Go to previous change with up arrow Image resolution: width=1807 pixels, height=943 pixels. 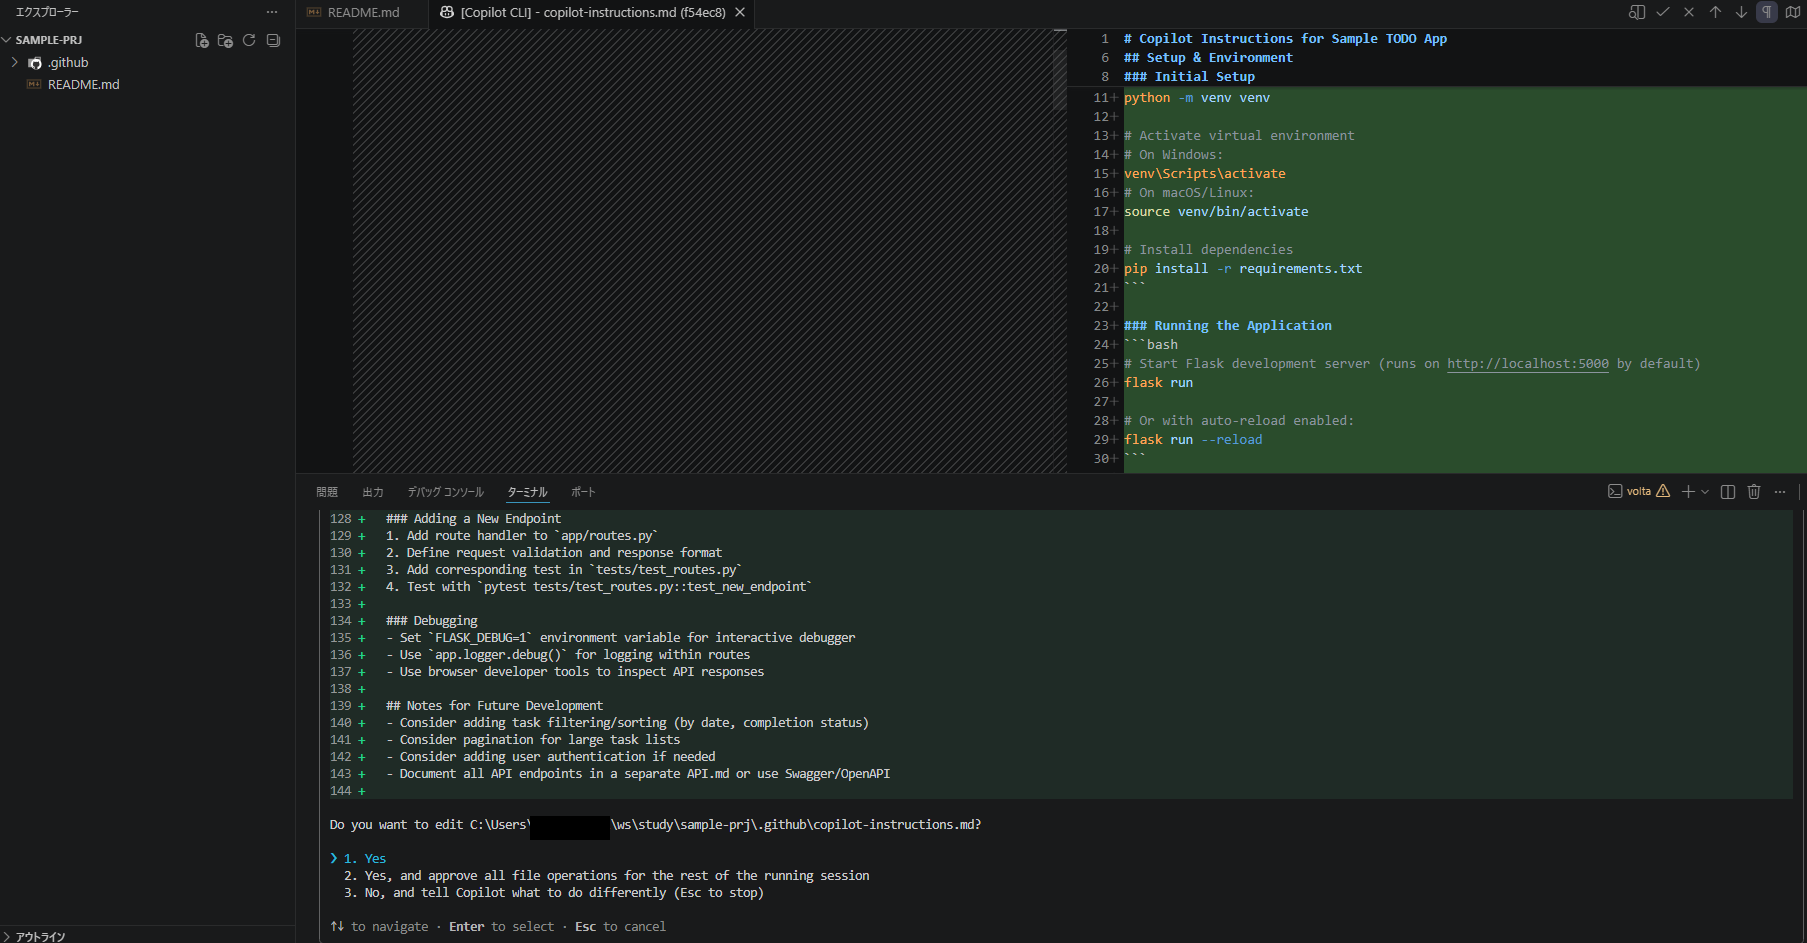coord(1715,12)
